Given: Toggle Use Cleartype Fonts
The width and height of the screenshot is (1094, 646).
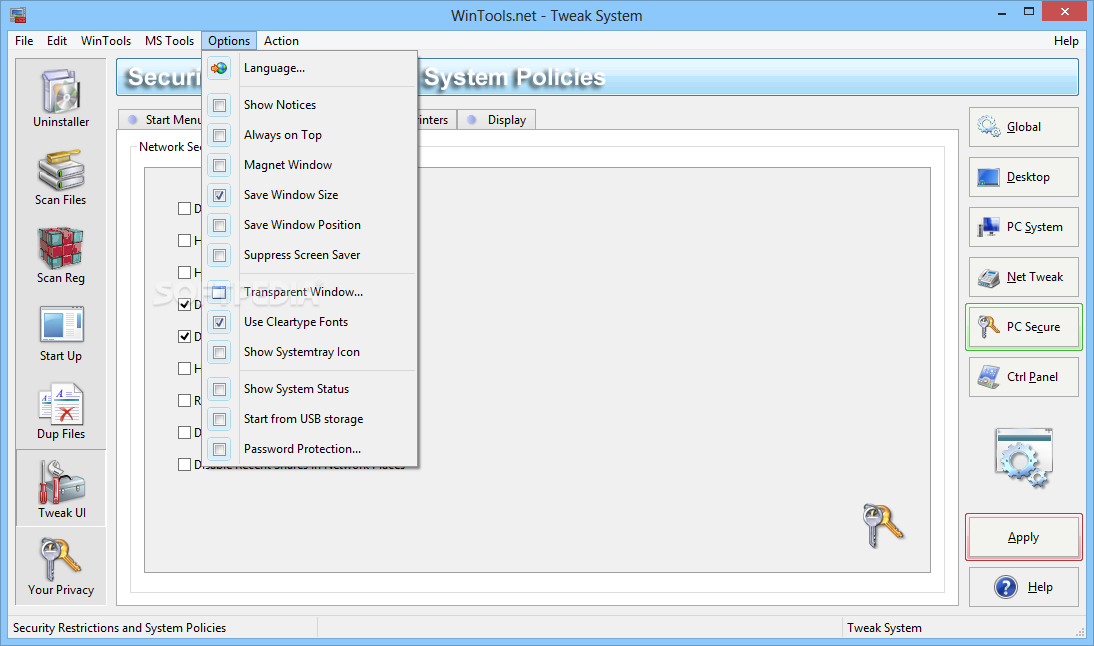Looking at the screenshot, I should tap(310, 322).
